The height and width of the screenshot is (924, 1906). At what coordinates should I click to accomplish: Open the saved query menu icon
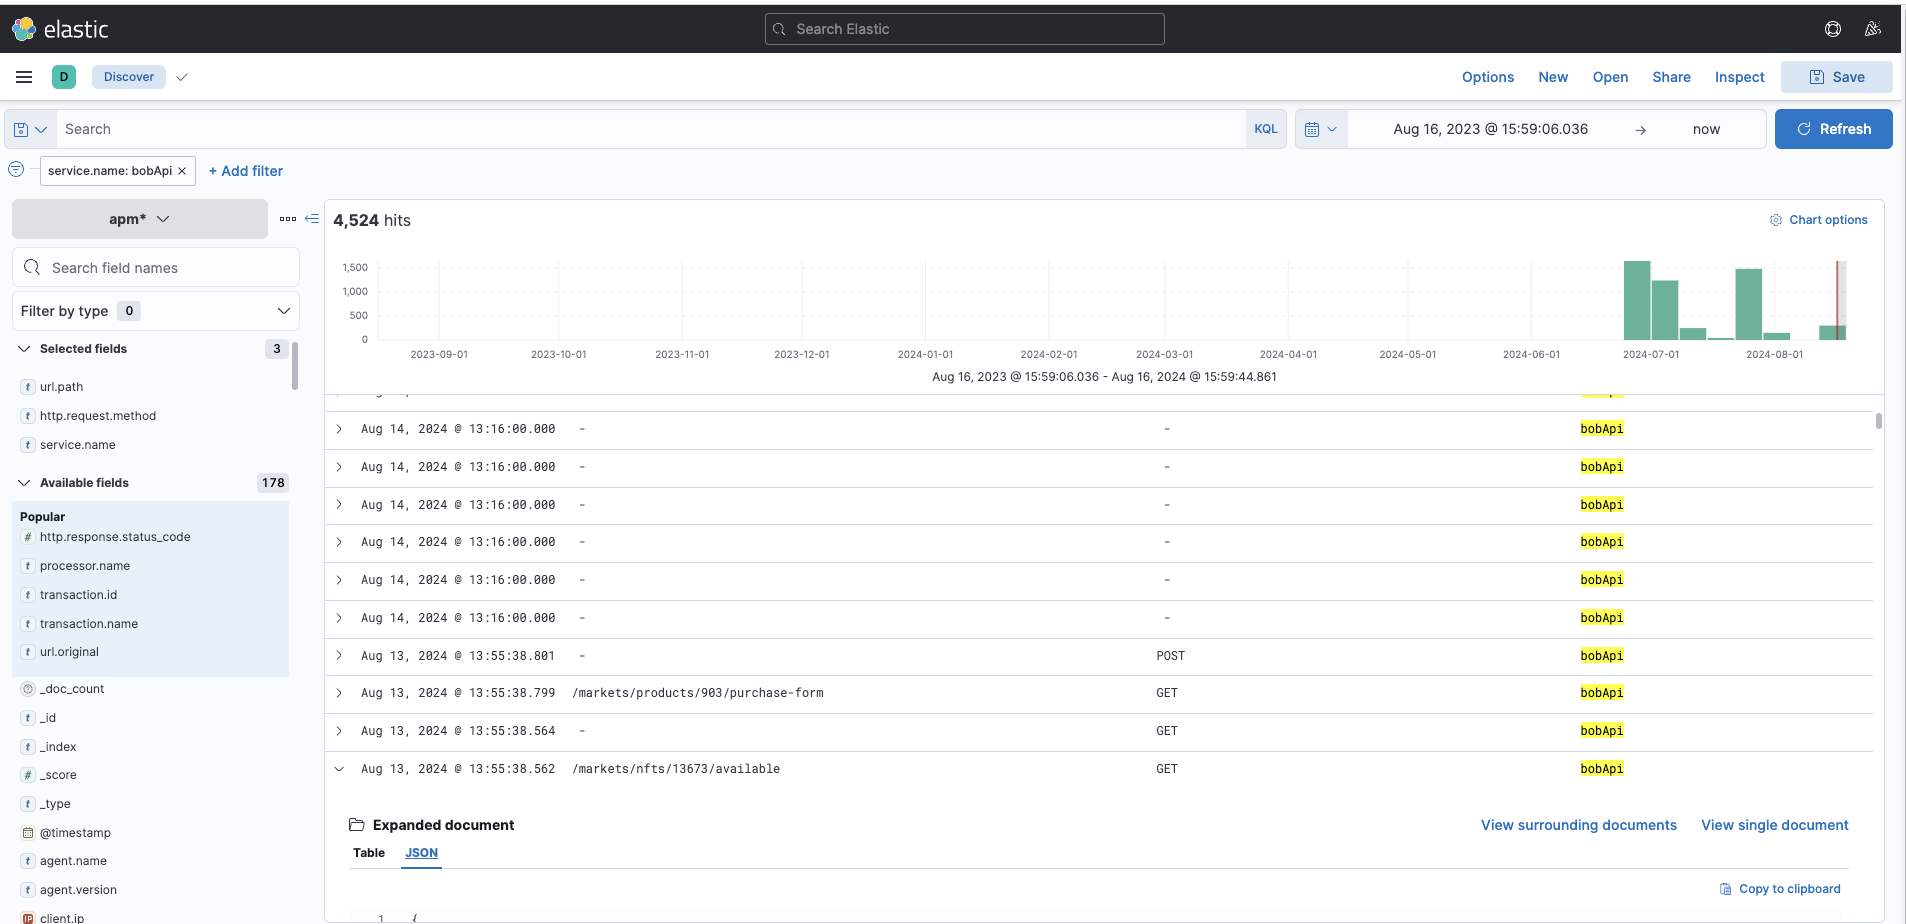[30, 129]
